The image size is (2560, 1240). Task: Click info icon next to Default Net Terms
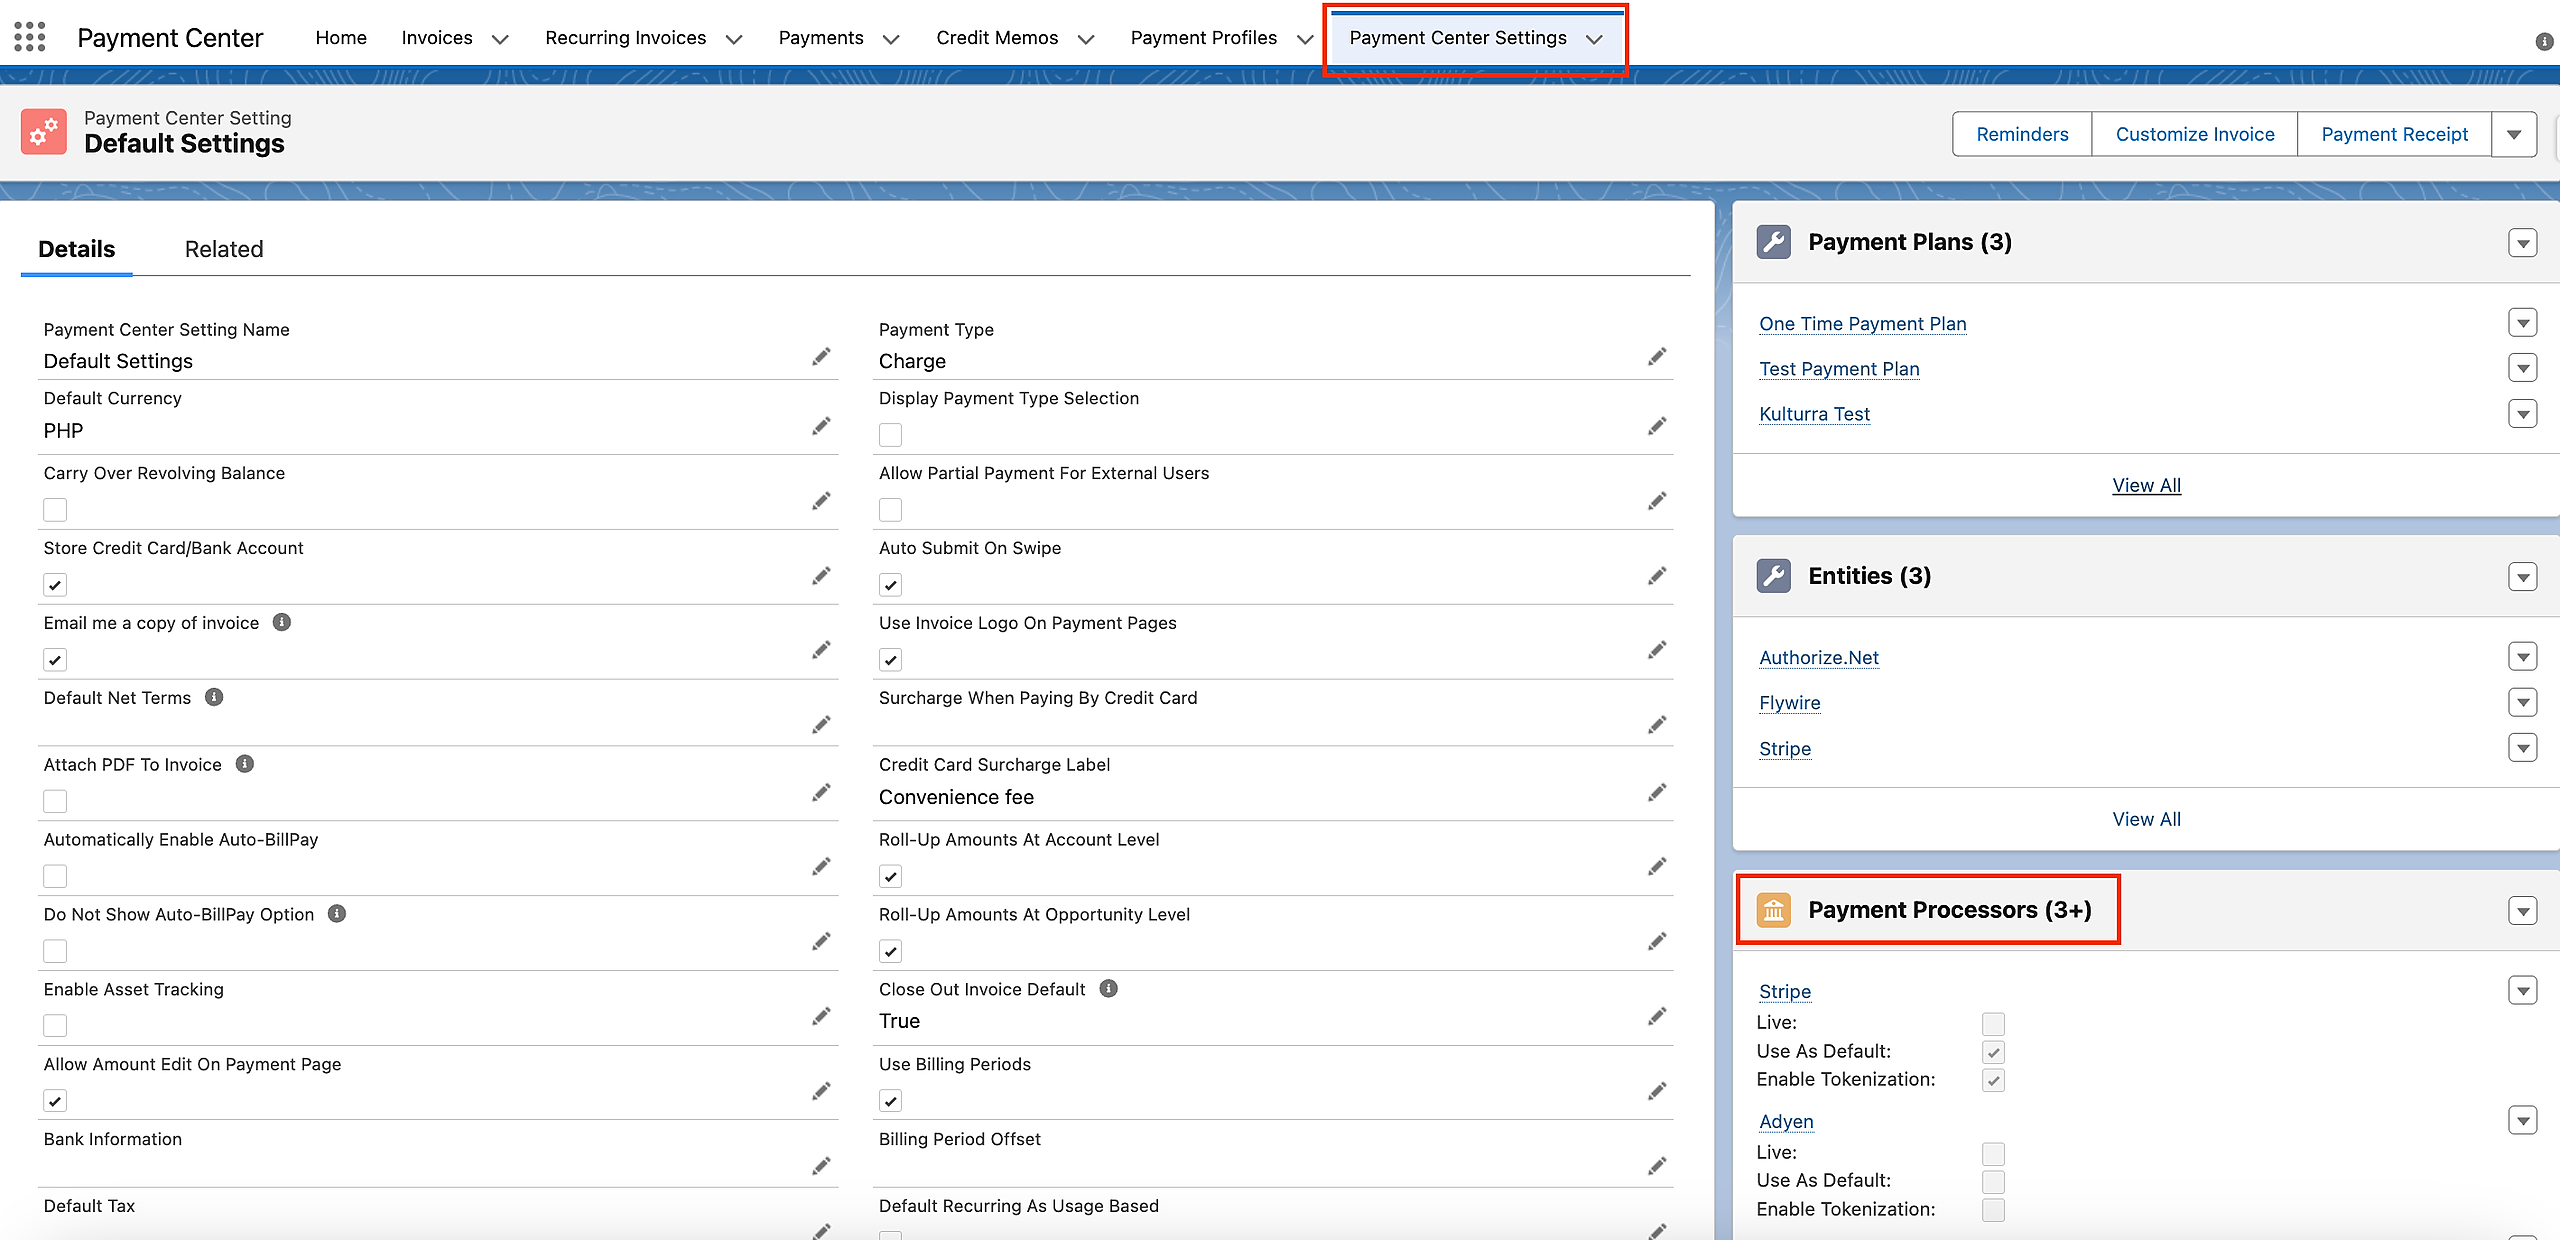tap(214, 697)
